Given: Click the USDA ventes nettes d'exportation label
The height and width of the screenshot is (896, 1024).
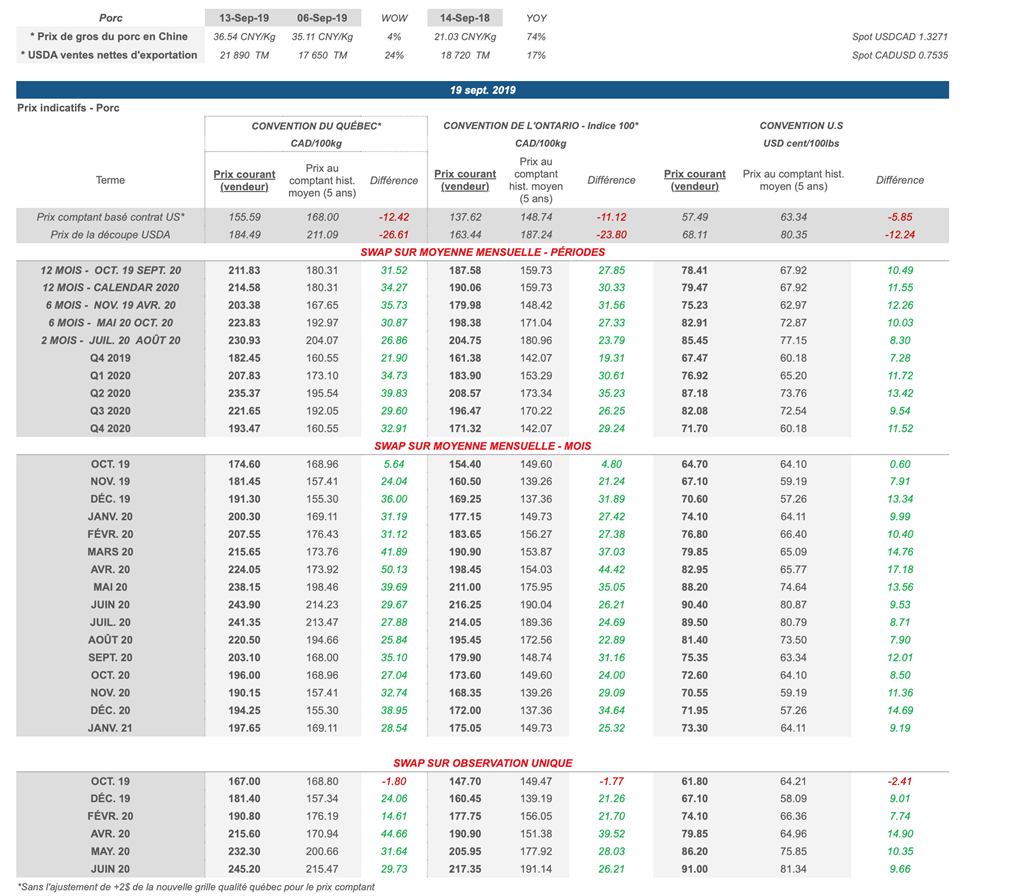Looking at the screenshot, I should pyautogui.click(x=108, y=55).
